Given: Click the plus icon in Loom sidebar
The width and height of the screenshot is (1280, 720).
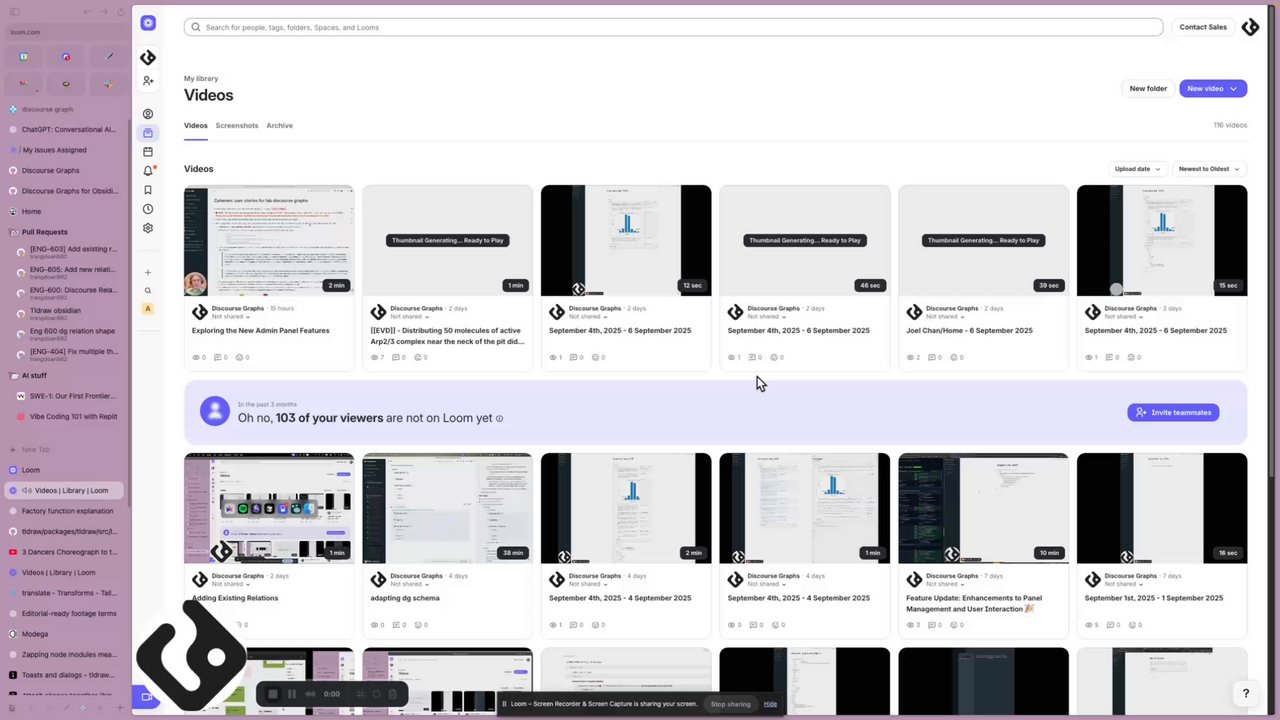Looking at the screenshot, I should click(x=148, y=272).
